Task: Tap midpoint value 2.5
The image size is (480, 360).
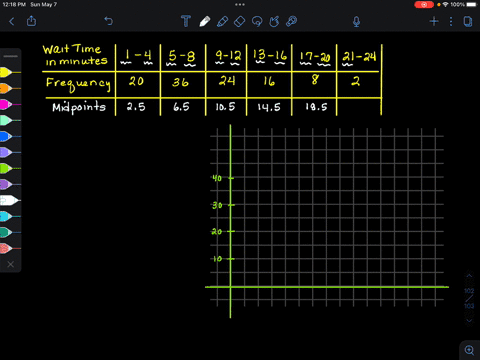Action: click(x=136, y=107)
